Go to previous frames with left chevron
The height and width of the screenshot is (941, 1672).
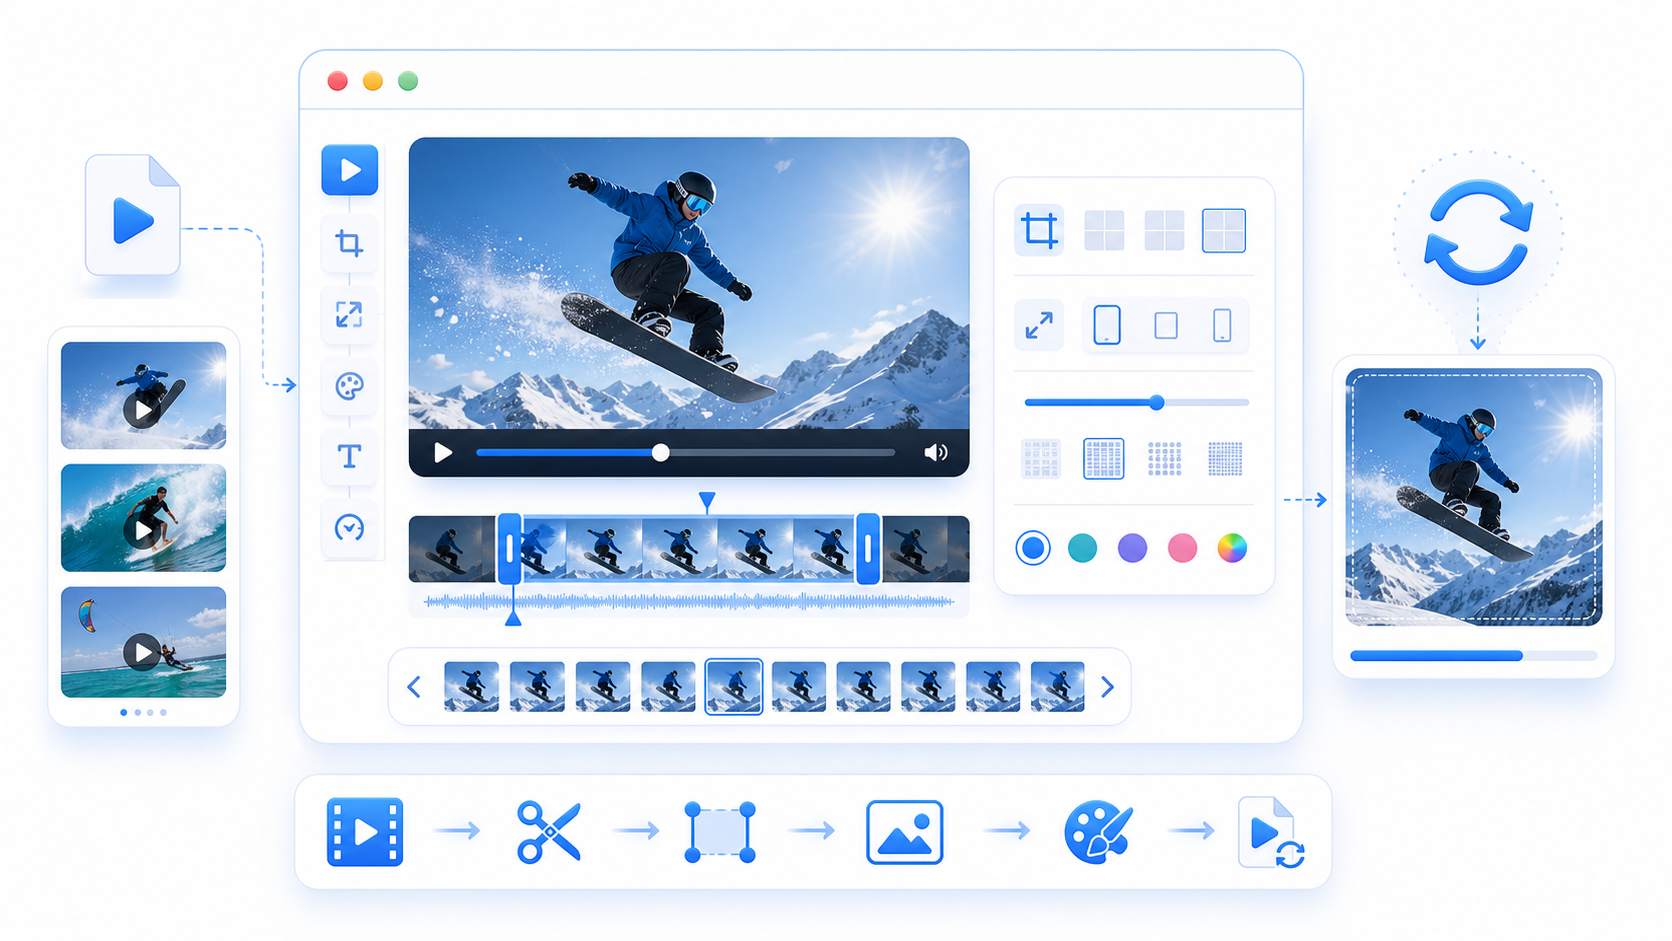[414, 687]
